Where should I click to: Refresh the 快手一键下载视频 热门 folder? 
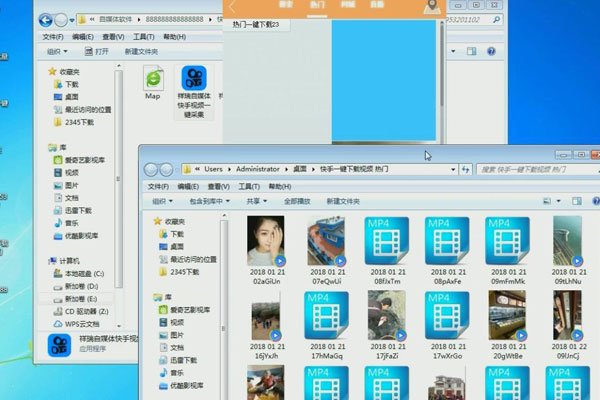[465, 169]
